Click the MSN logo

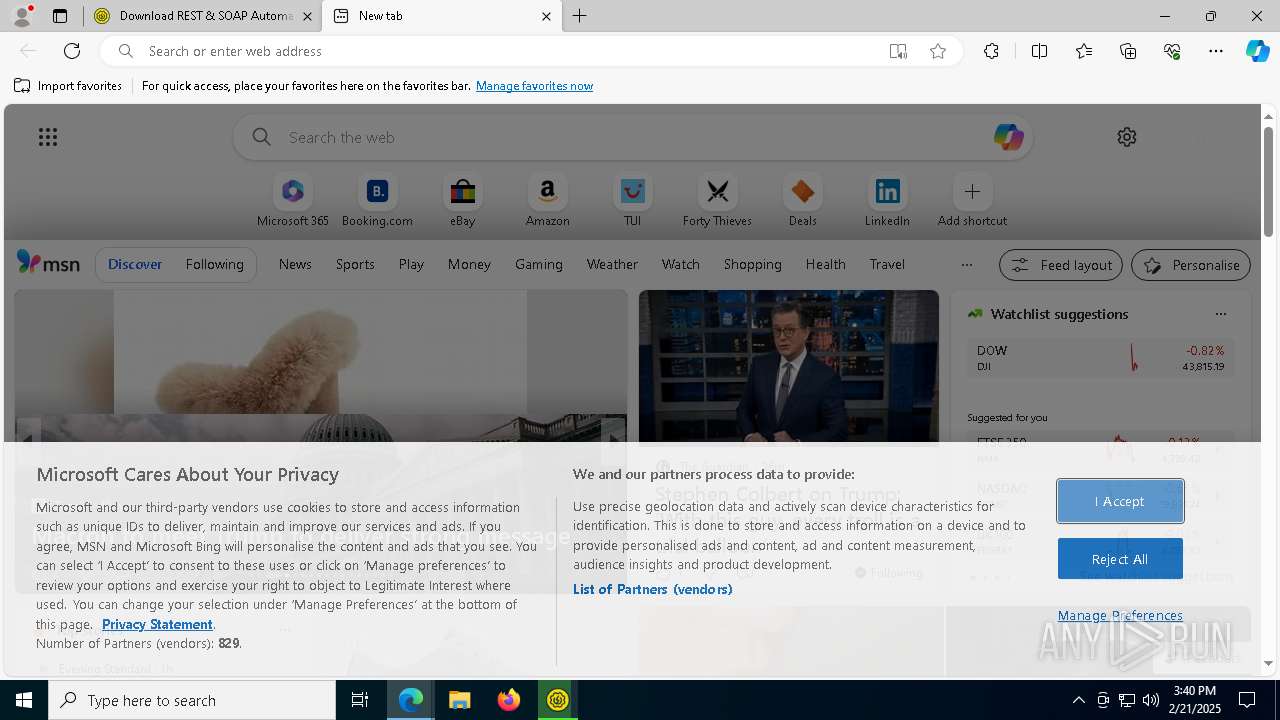48,263
